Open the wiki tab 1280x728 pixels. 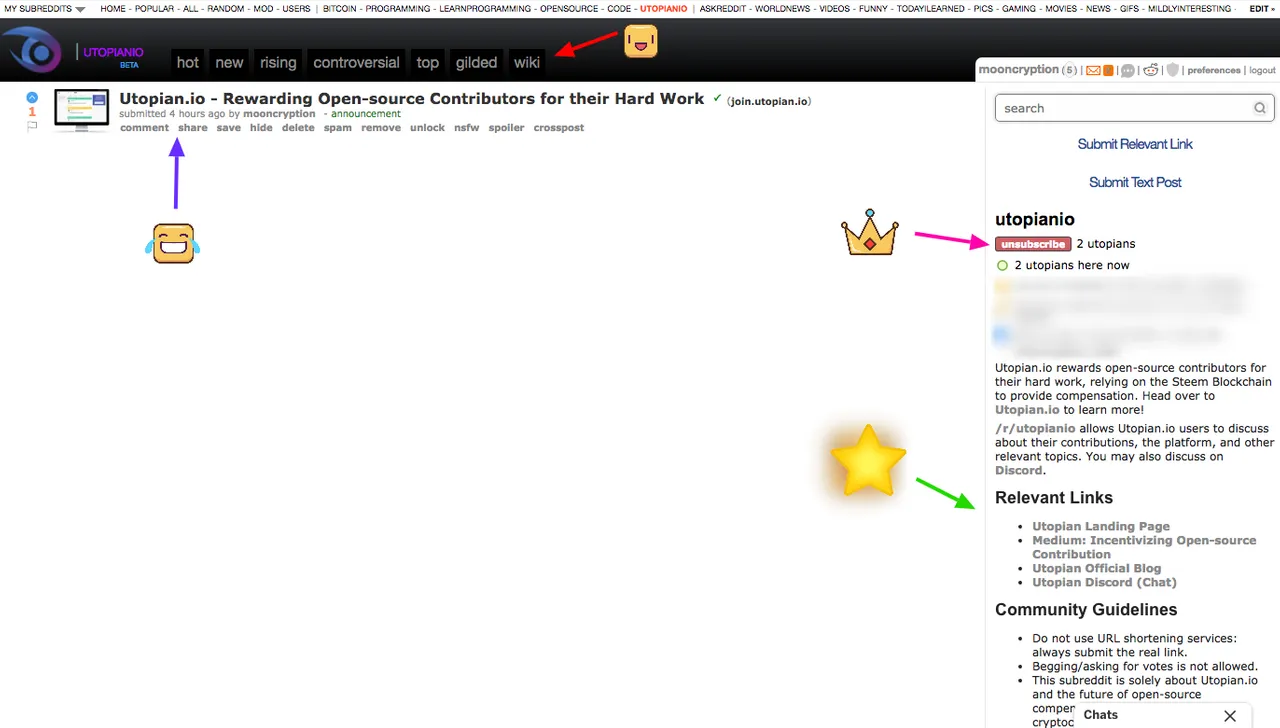click(527, 62)
